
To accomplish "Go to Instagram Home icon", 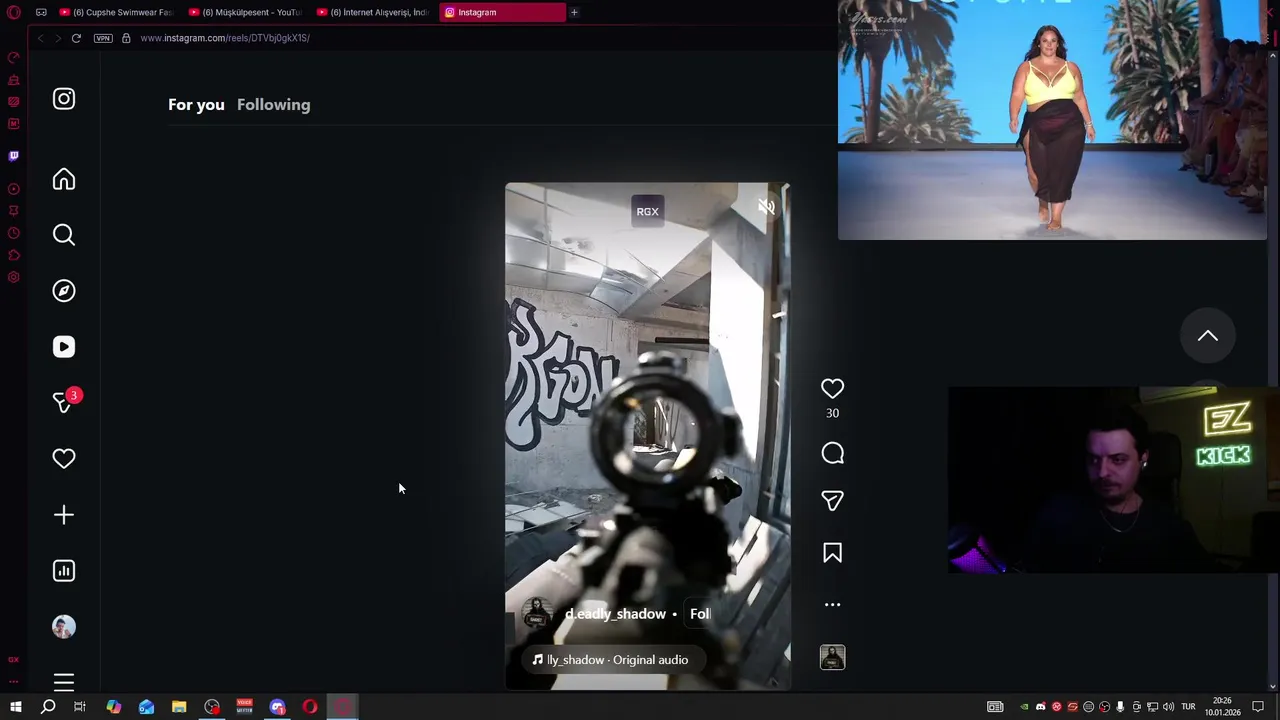I will tap(64, 179).
